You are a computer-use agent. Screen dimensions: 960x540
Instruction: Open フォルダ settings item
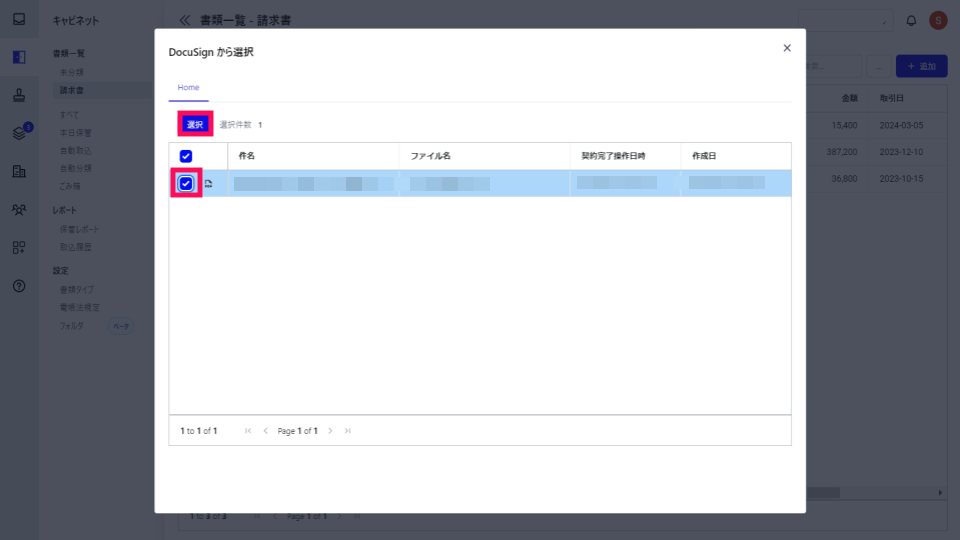pos(71,326)
